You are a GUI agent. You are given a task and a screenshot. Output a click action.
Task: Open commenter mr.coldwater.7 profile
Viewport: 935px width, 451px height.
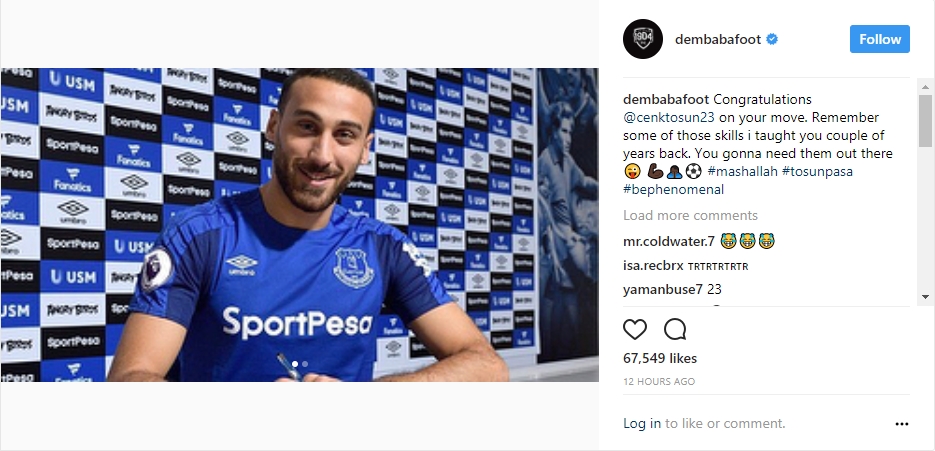(669, 241)
